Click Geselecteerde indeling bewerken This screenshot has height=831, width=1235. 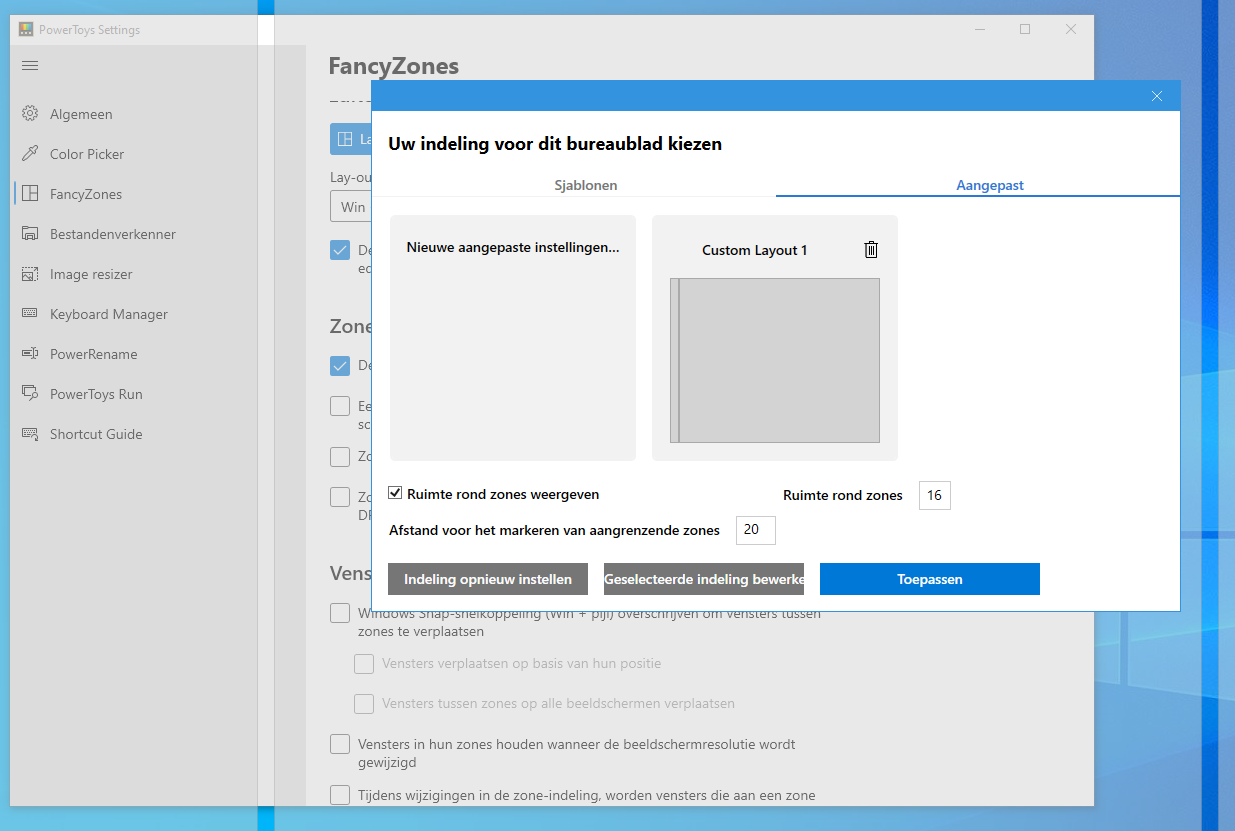click(x=703, y=578)
